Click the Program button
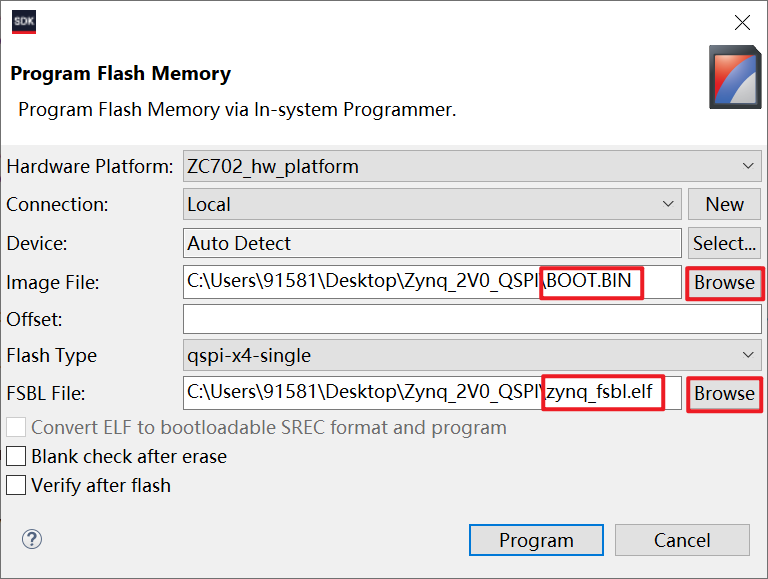The image size is (768, 579). (x=536, y=540)
